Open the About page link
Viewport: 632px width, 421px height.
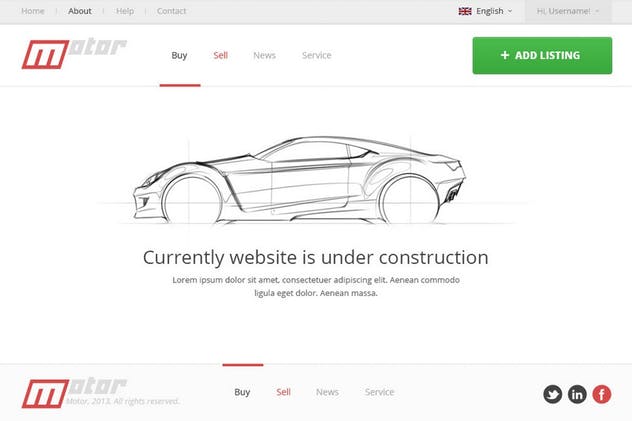[80, 11]
